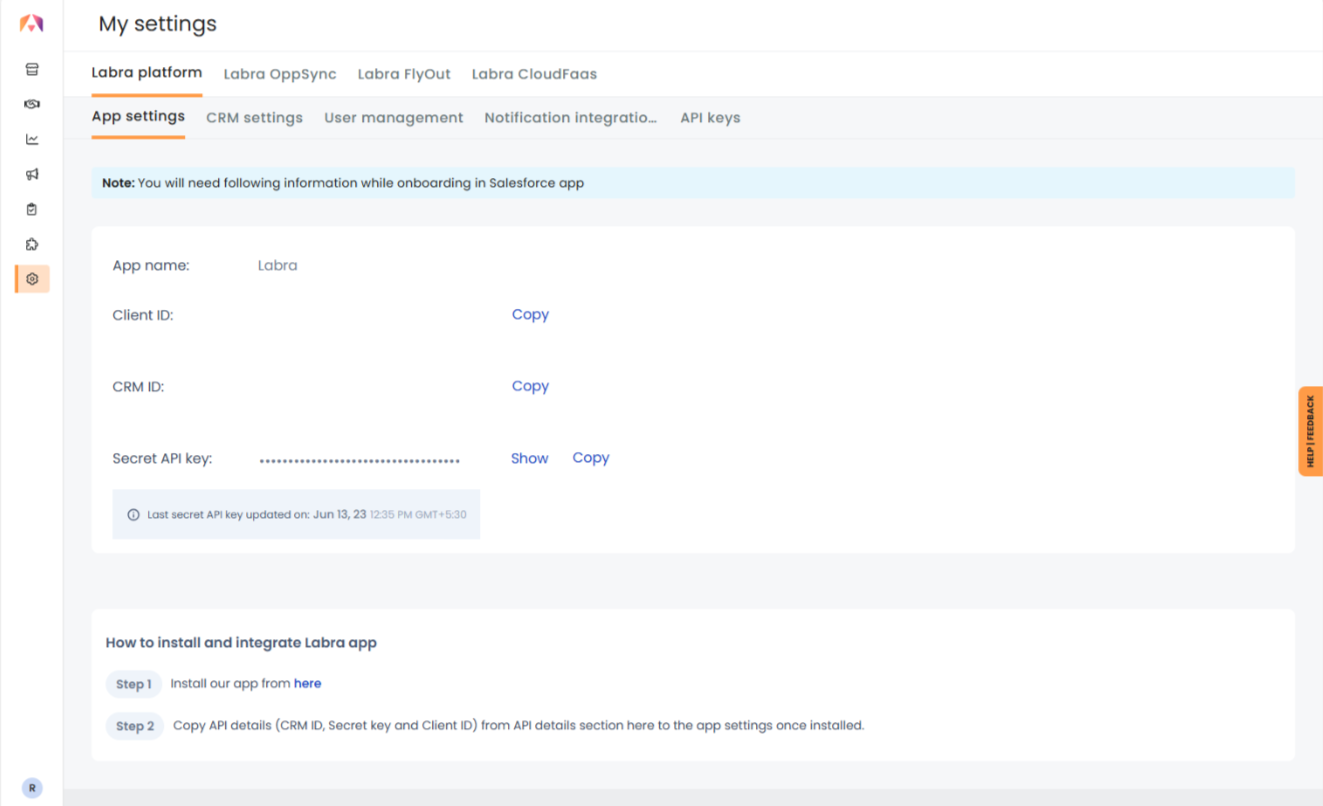The height and width of the screenshot is (806, 1323).
Task: Open the CRM settings sub-tab
Action: (x=254, y=118)
